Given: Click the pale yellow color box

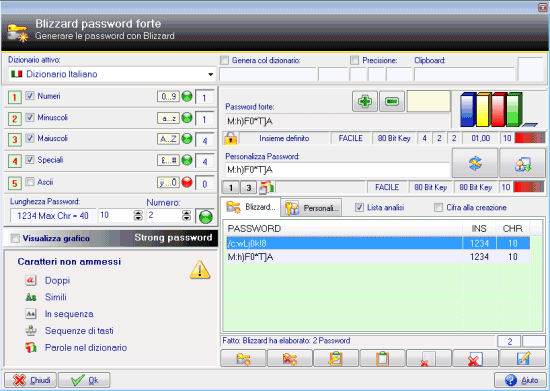Looking at the screenshot, I should tap(429, 101).
